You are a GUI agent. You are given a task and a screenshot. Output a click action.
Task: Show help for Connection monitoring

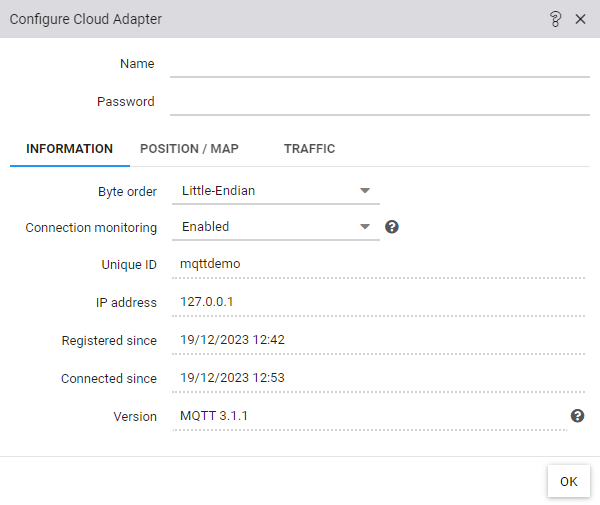point(391,227)
